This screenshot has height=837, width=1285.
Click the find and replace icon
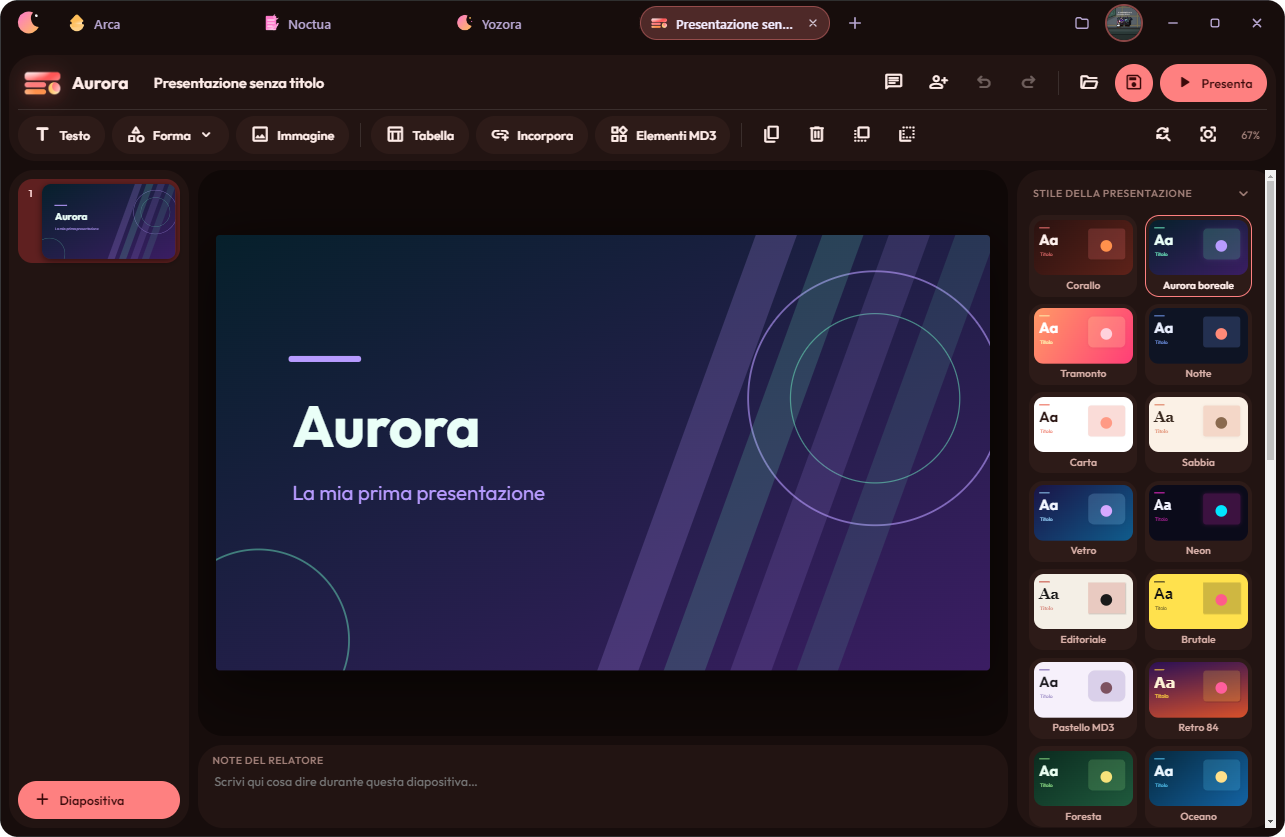[1163, 134]
